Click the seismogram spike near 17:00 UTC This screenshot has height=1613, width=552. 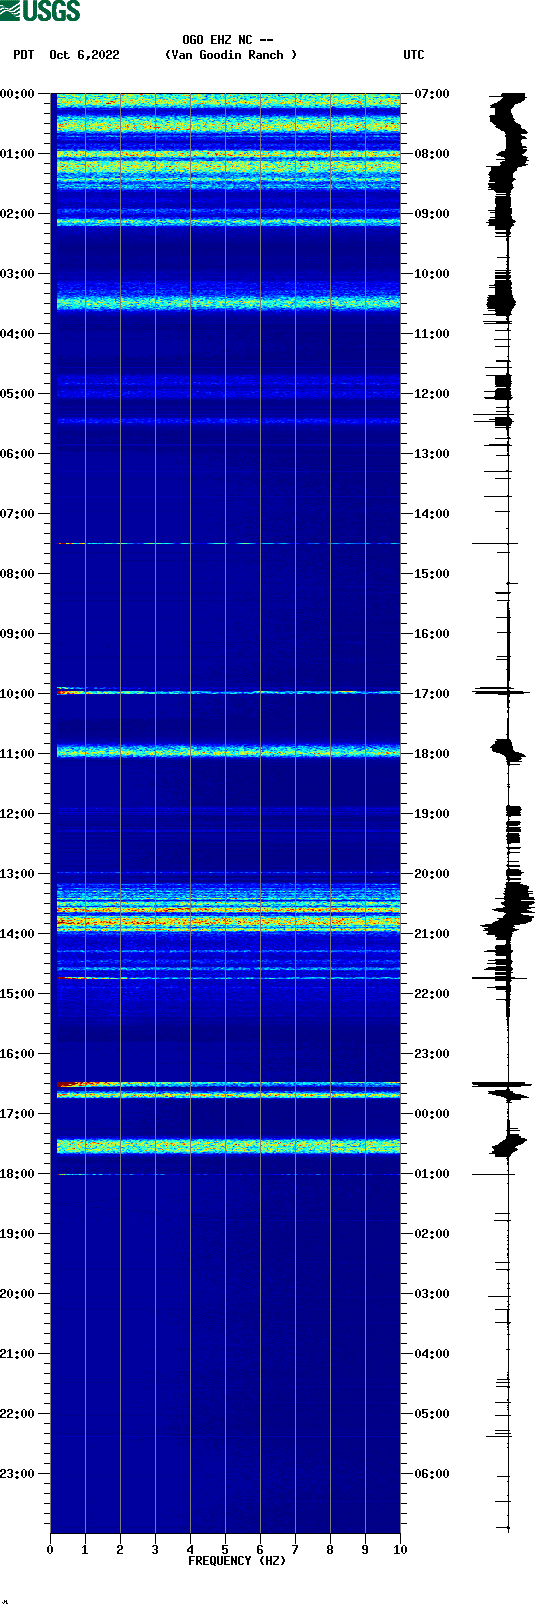[501, 691]
